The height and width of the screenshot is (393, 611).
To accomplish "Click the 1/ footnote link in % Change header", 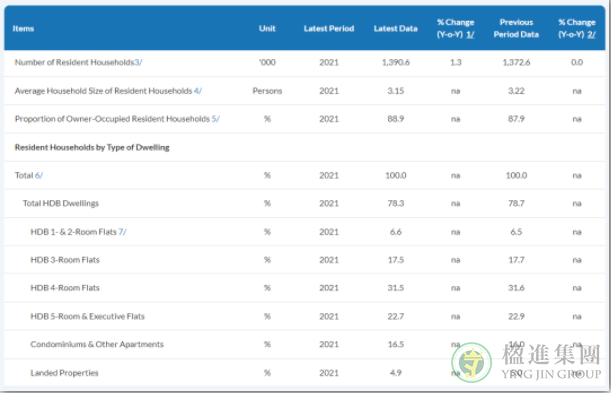I will pyautogui.click(x=470, y=35).
